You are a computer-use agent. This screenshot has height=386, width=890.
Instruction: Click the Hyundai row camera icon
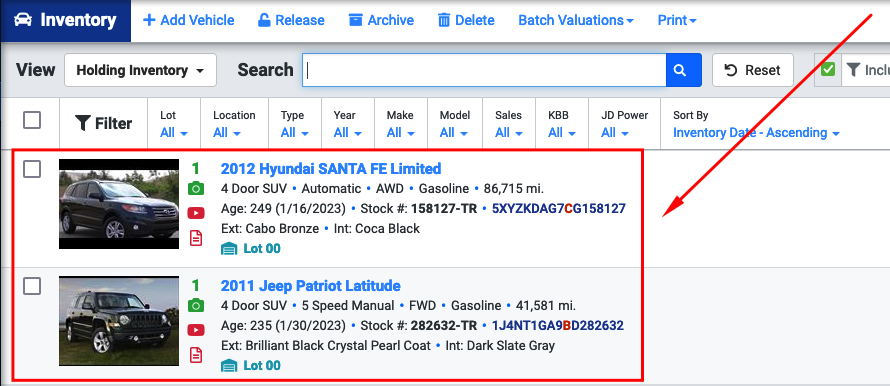(196, 188)
